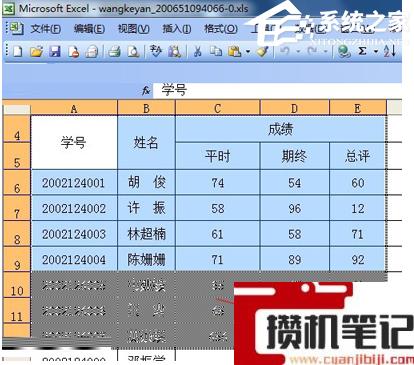Click the Cut scissors icon

coord(198,52)
